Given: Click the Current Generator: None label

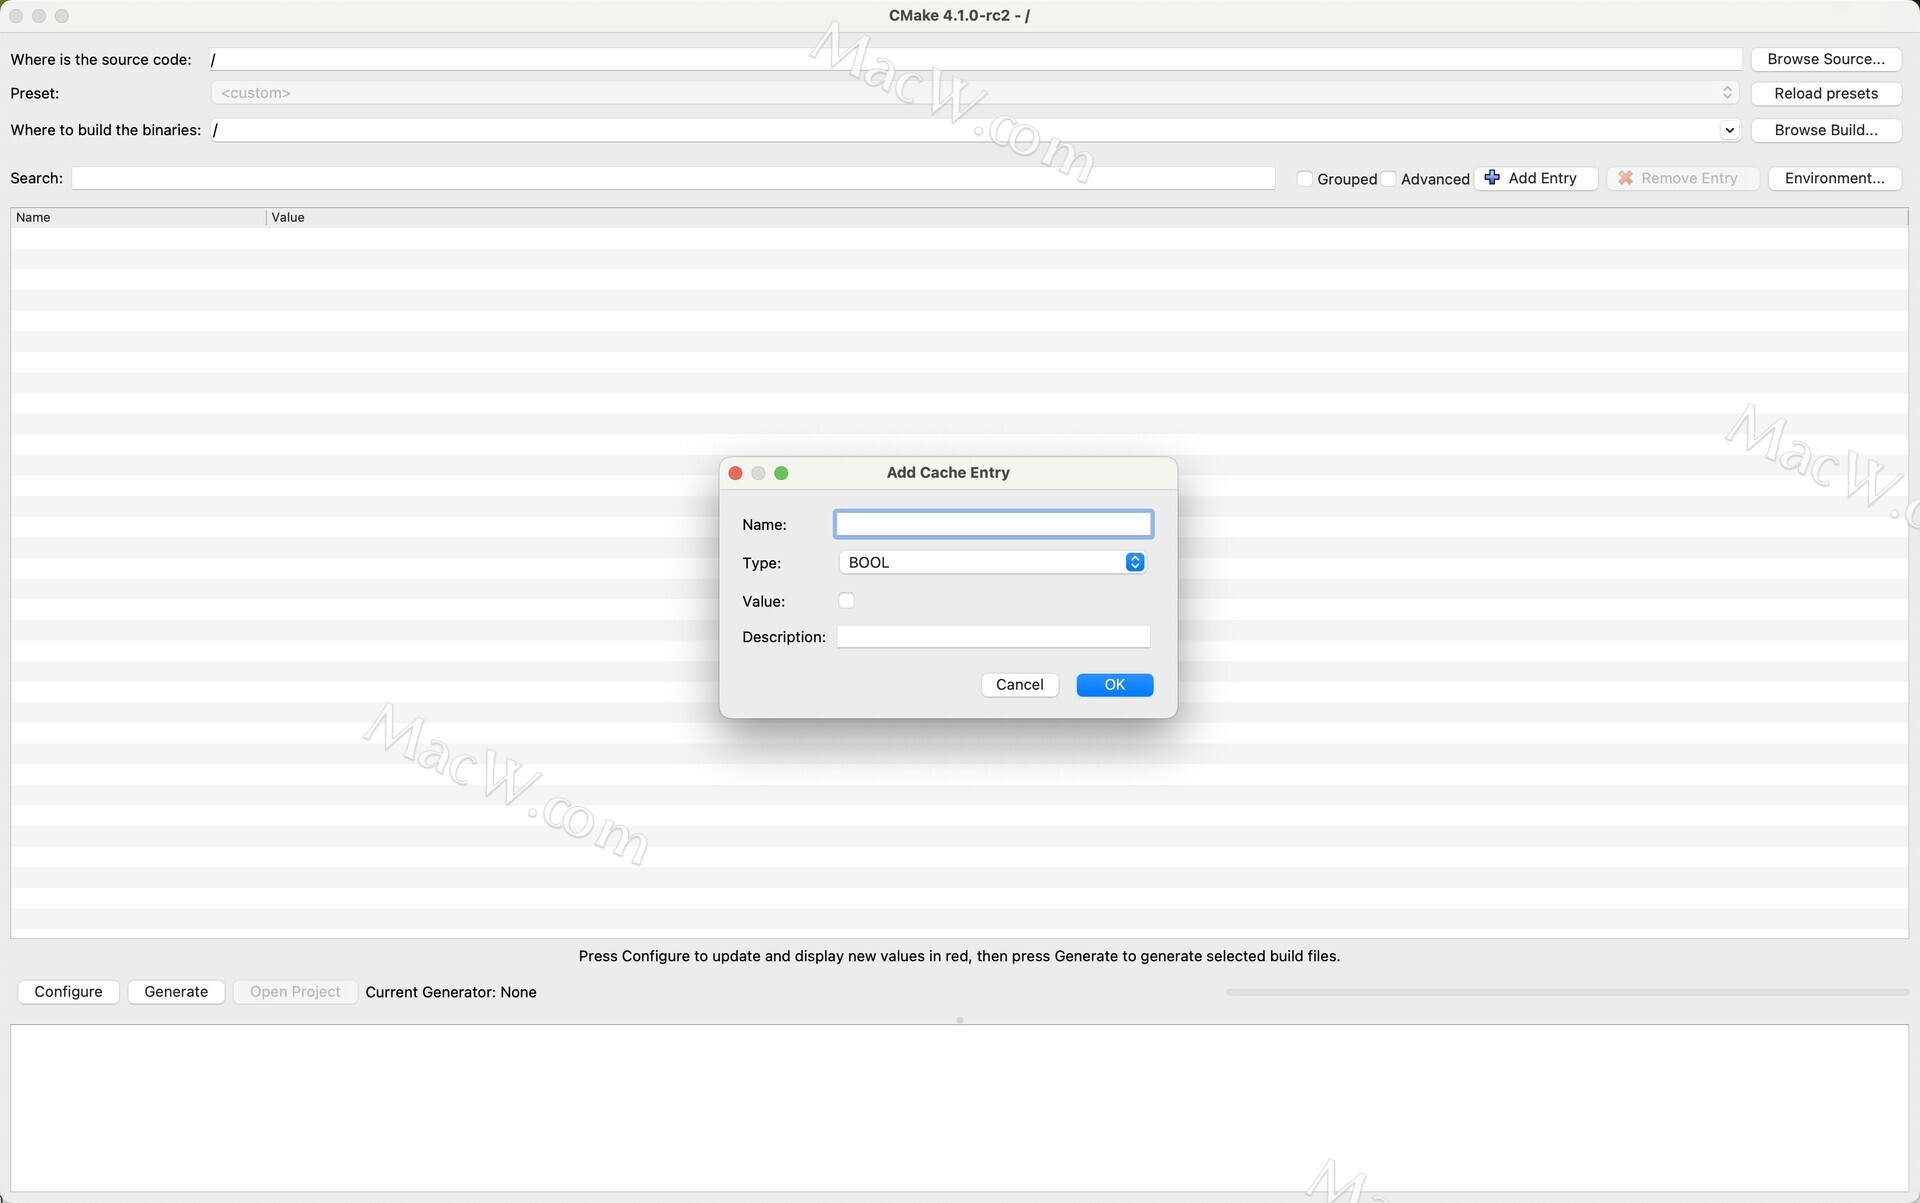Looking at the screenshot, I should pyautogui.click(x=451, y=992).
